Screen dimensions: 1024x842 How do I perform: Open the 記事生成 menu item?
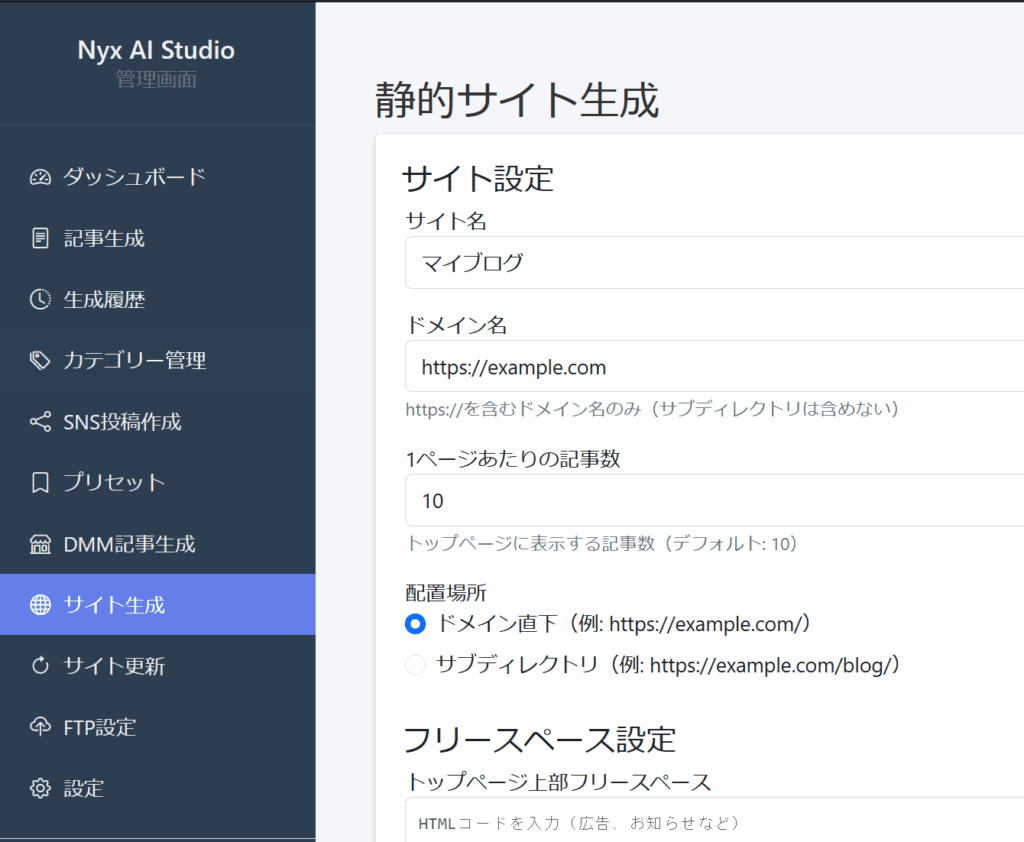click(x=157, y=238)
